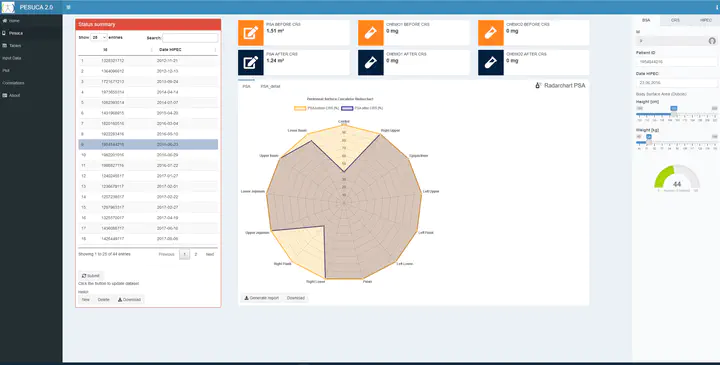Click the Submit button under the table
This screenshot has width=720, height=365.
click(x=90, y=276)
